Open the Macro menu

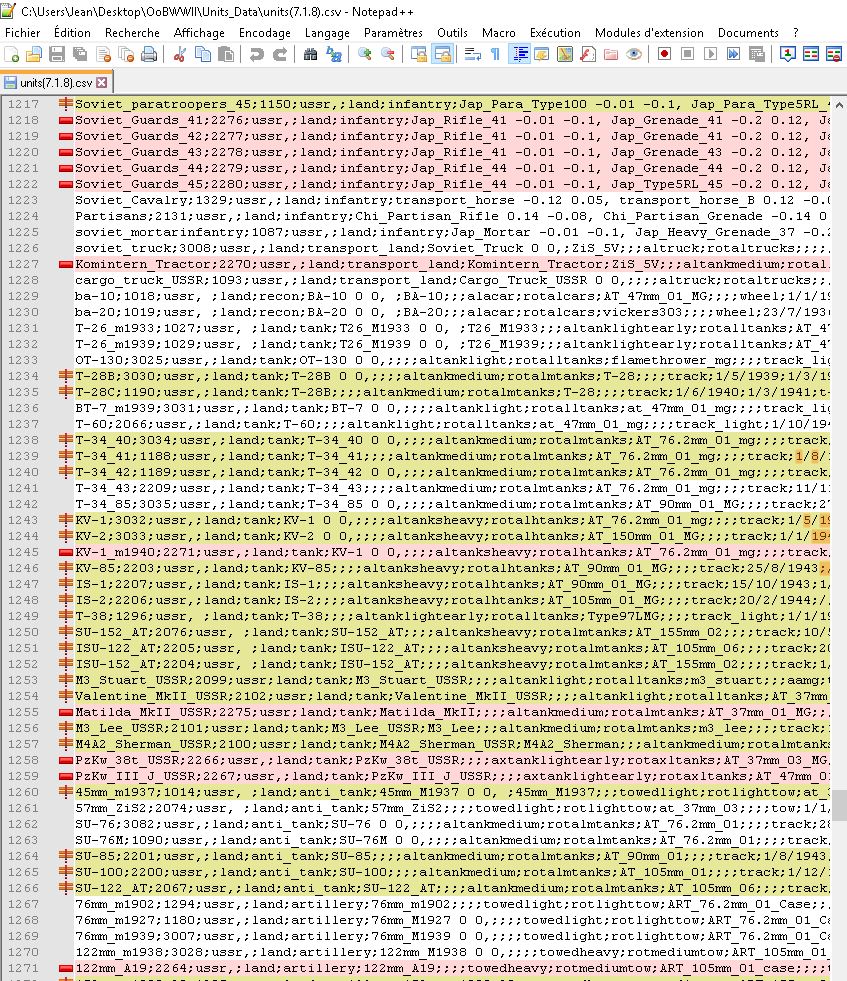pyautogui.click(x=499, y=32)
